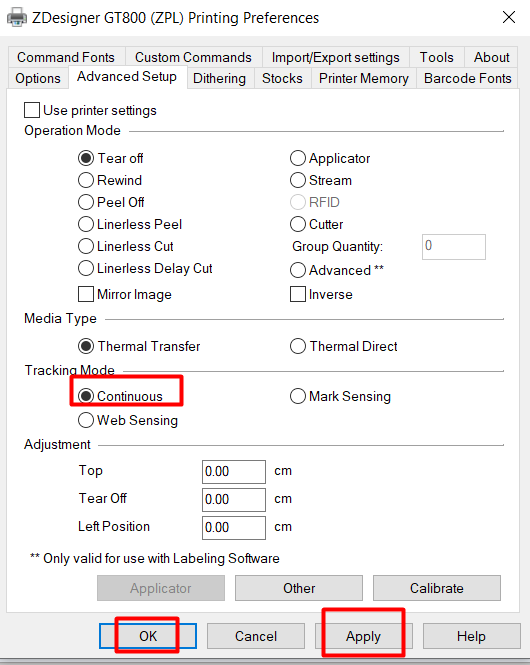Screen dimensions: 530x665
Task: Choose Thermal Direct media type
Action: click(298, 346)
